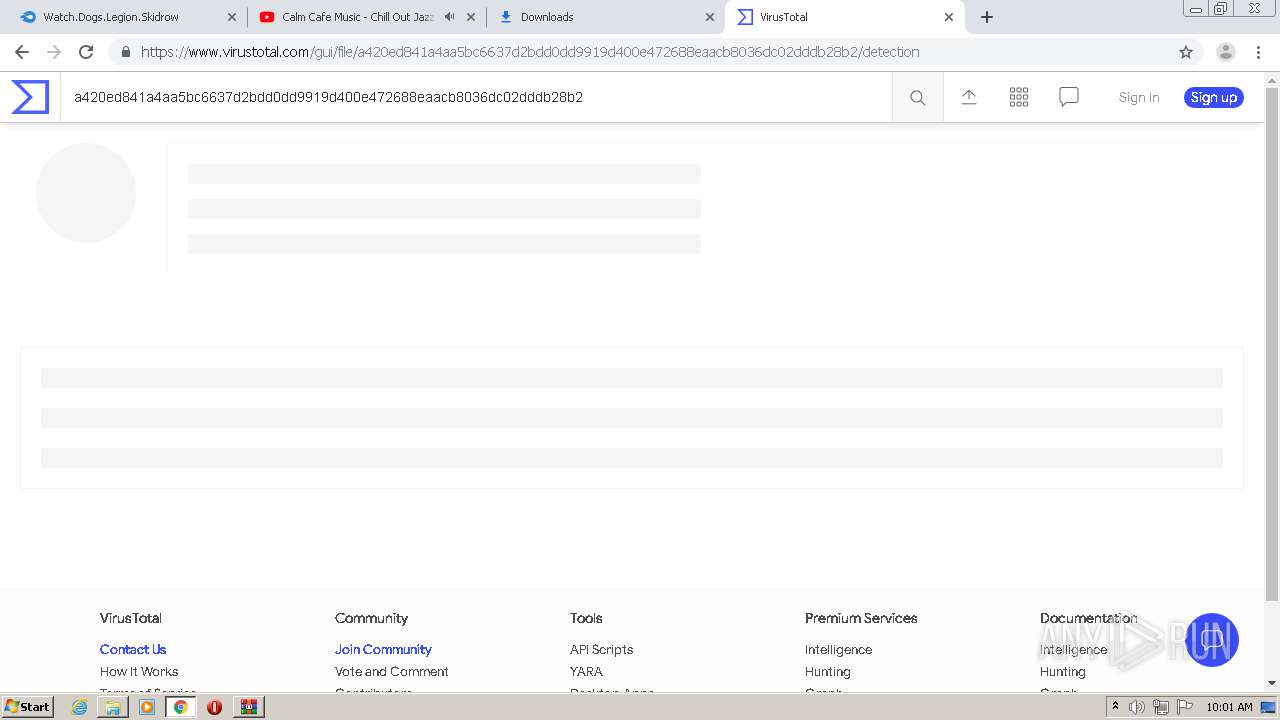Click the address bar URL
1280x720 pixels.
[x=530, y=52]
